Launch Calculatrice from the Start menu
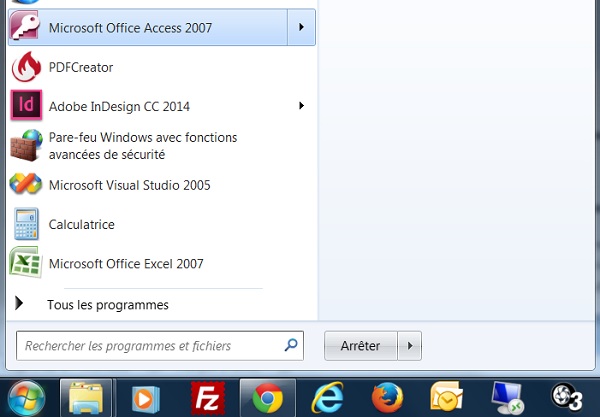600x417 pixels. (161, 224)
